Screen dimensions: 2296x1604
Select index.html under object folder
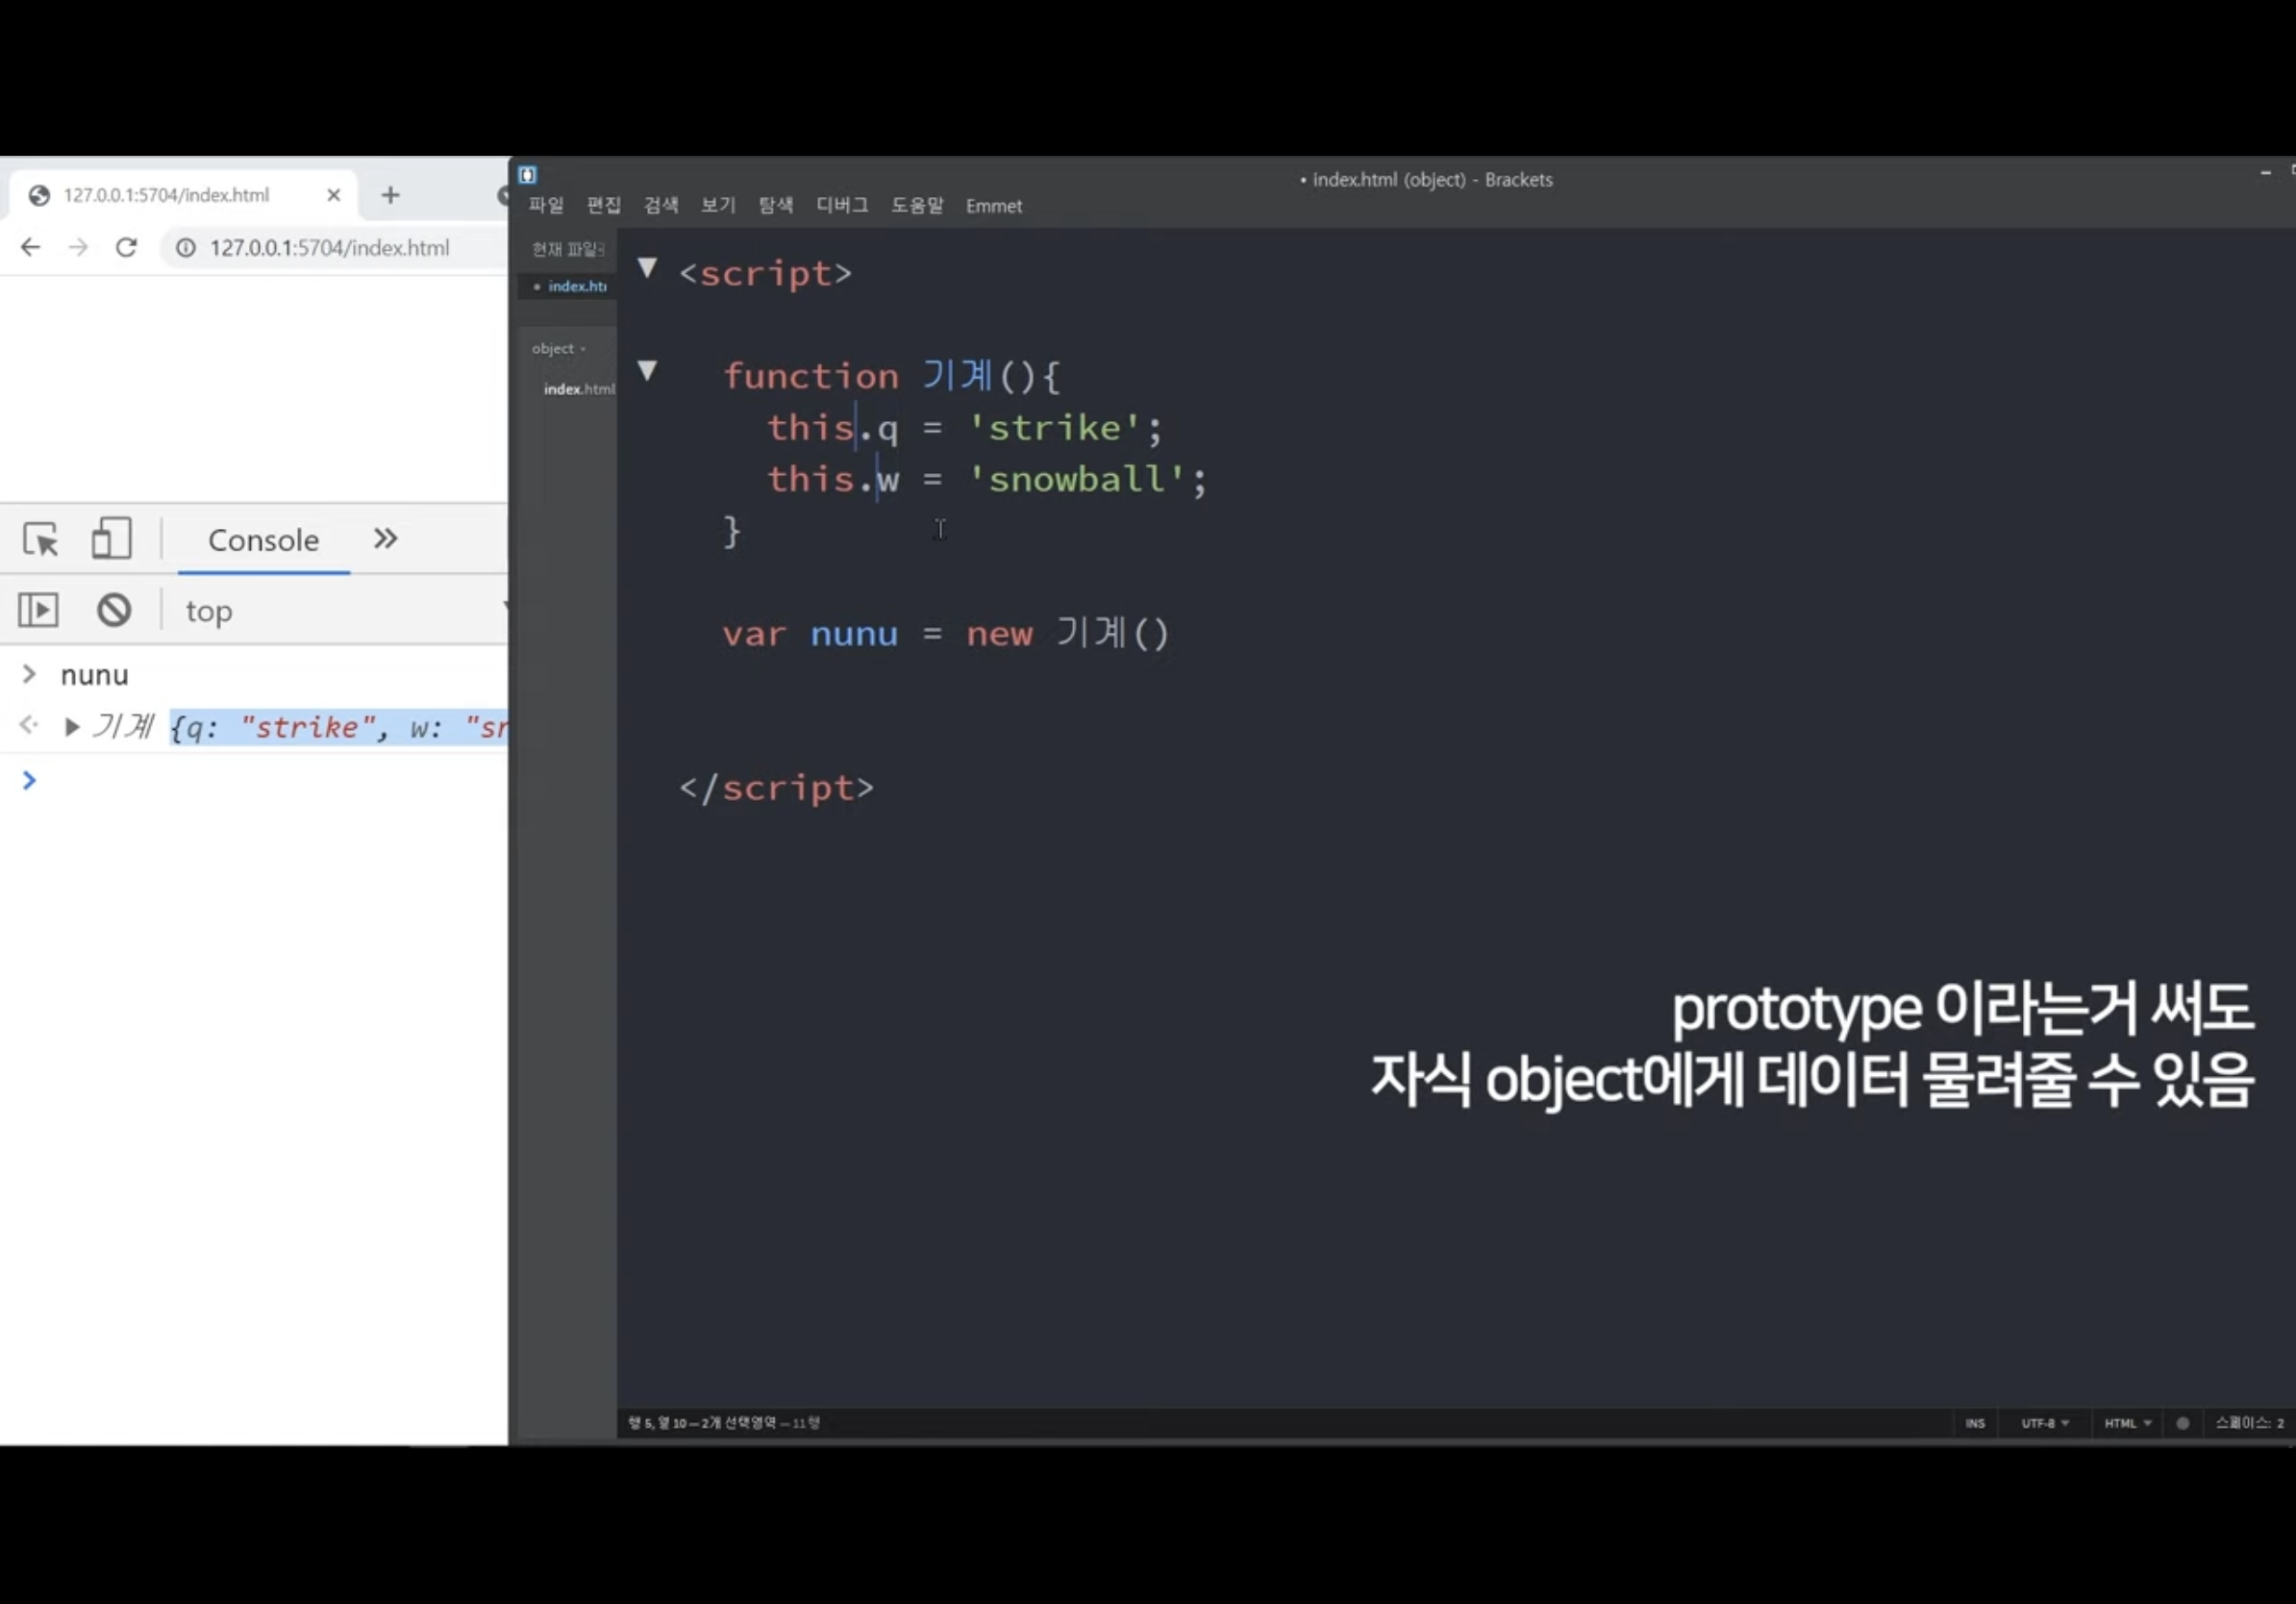578,389
